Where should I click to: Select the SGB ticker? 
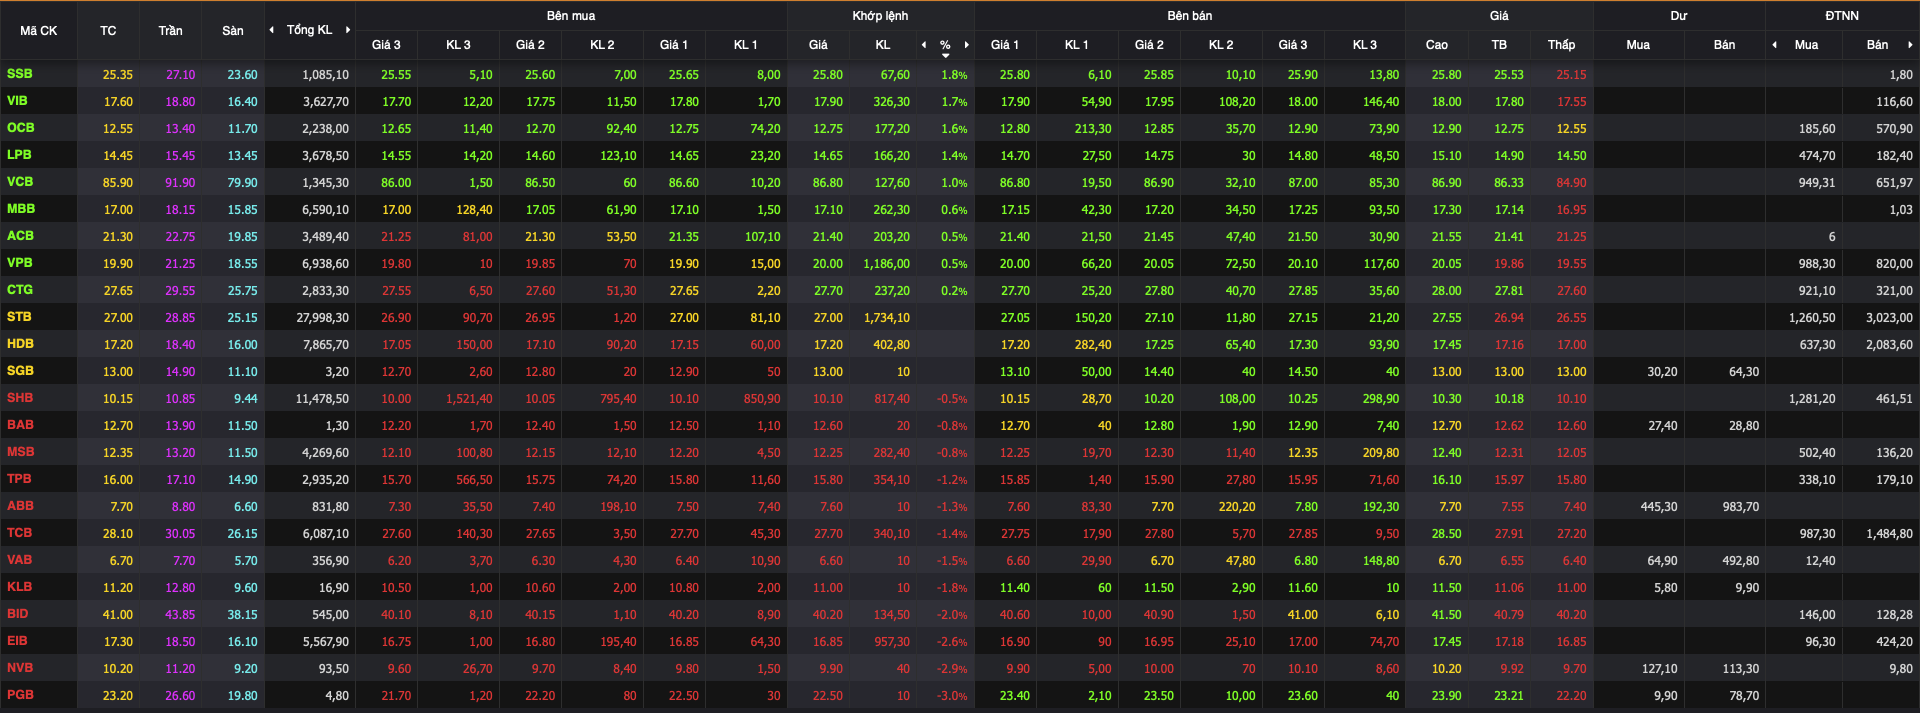tap(20, 371)
